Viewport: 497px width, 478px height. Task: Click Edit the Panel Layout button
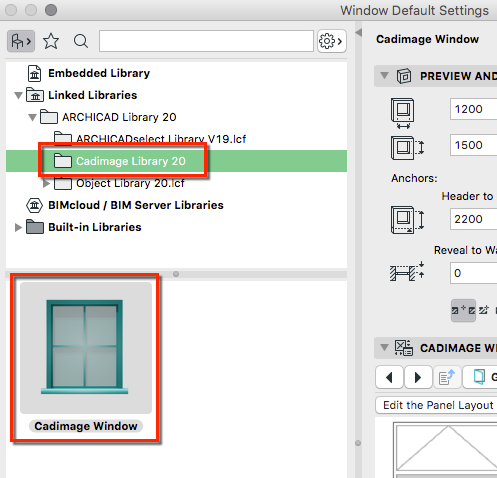438,405
